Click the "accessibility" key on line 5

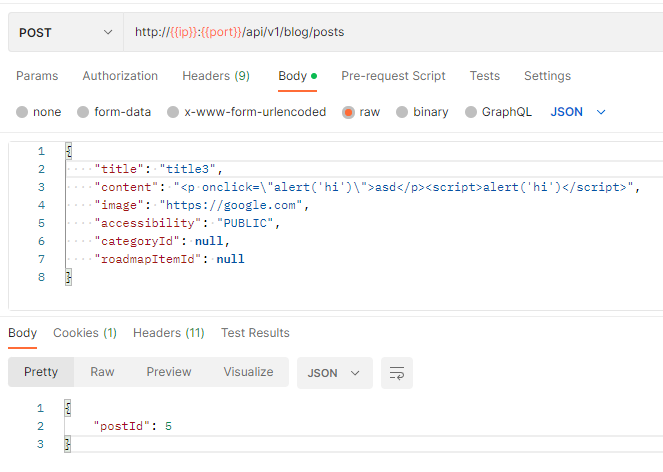click(148, 223)
